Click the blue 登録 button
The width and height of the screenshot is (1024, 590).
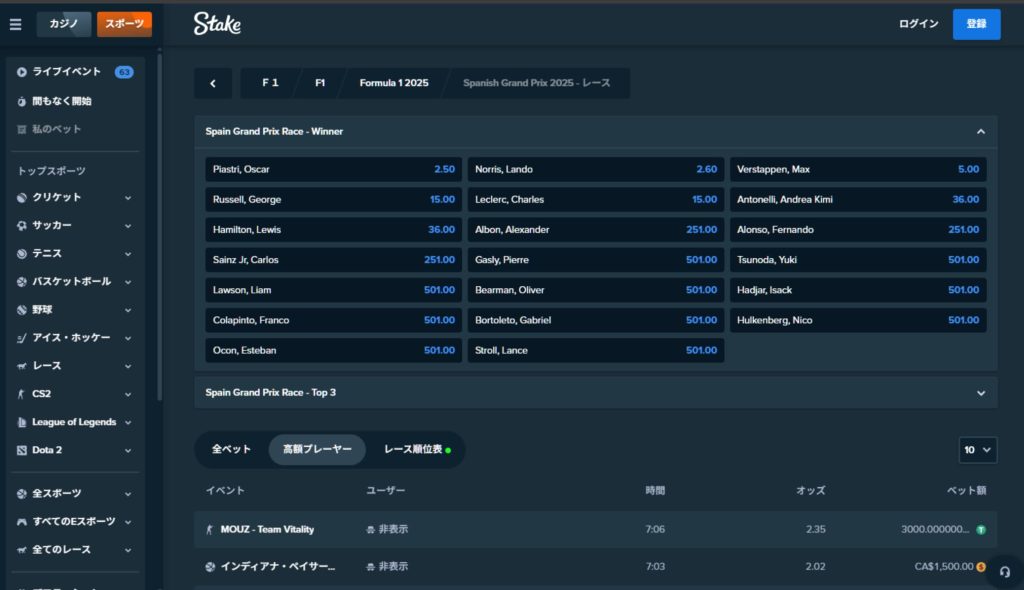coord(976,24)
